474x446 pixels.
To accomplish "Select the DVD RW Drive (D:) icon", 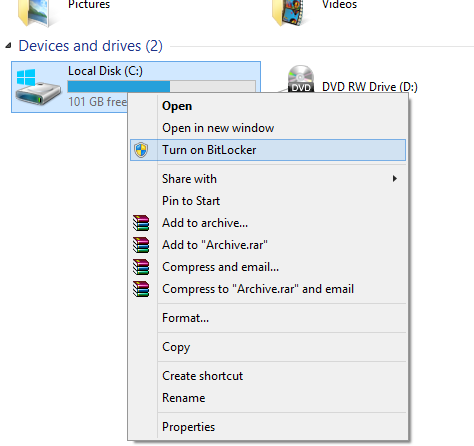I will click(x=300, y=79).
